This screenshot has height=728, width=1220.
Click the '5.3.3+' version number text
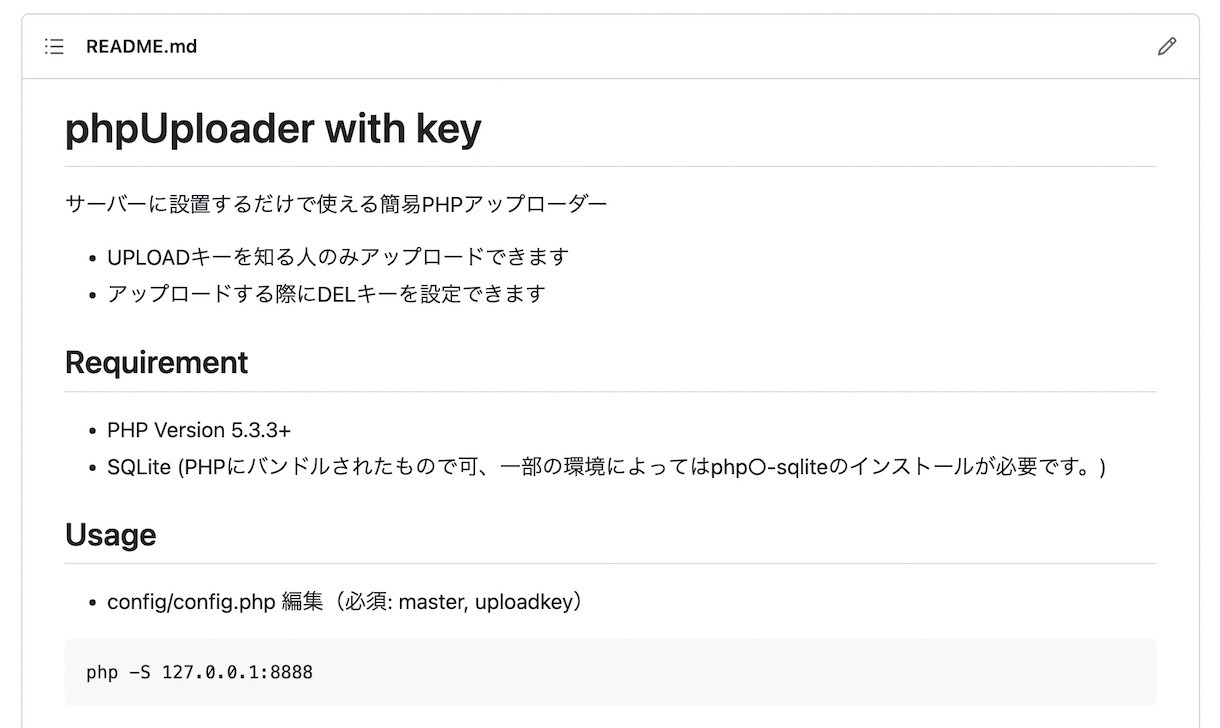260,430
